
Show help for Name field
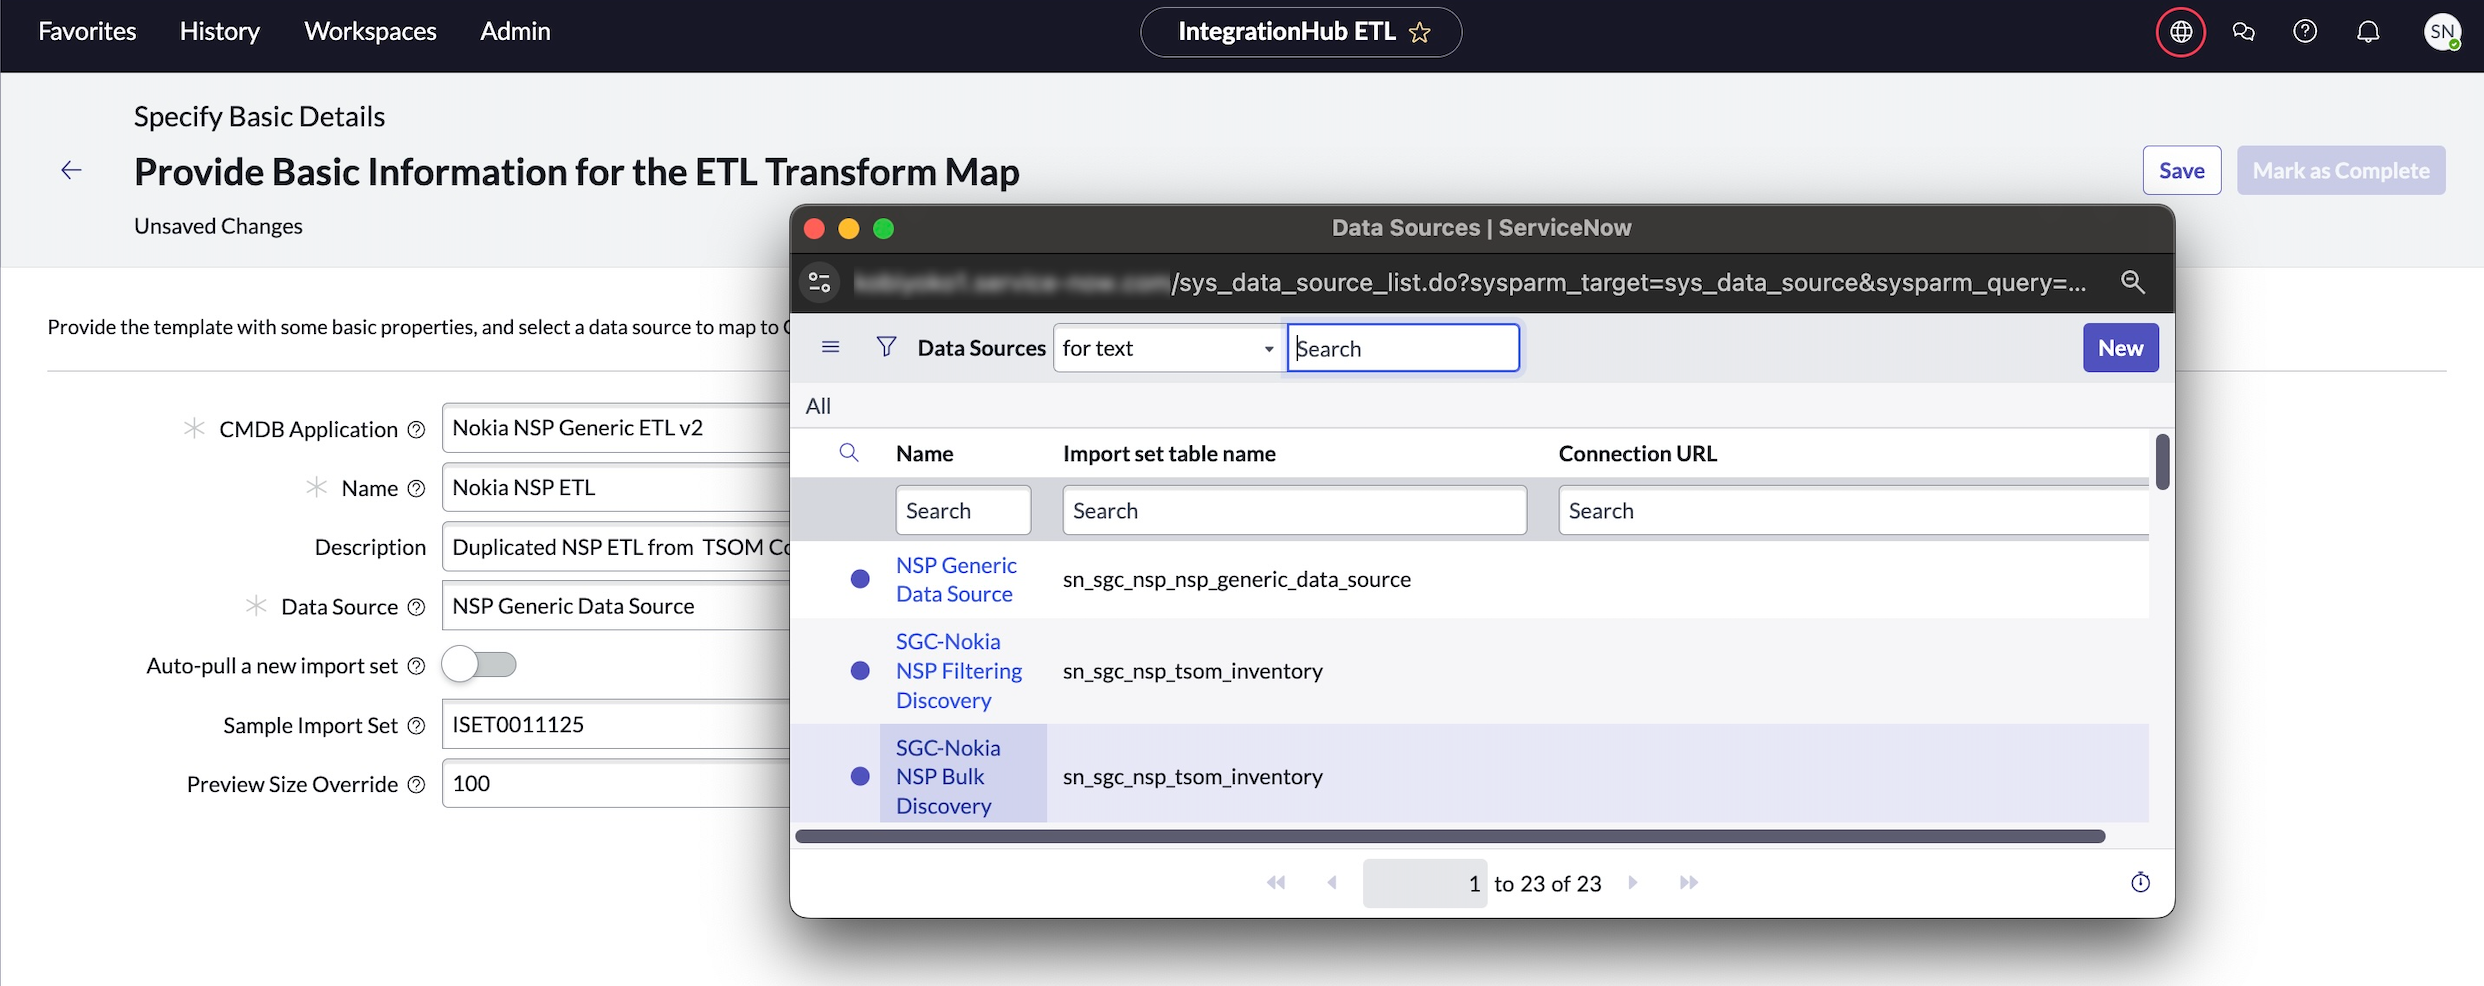tap(416, 489)
